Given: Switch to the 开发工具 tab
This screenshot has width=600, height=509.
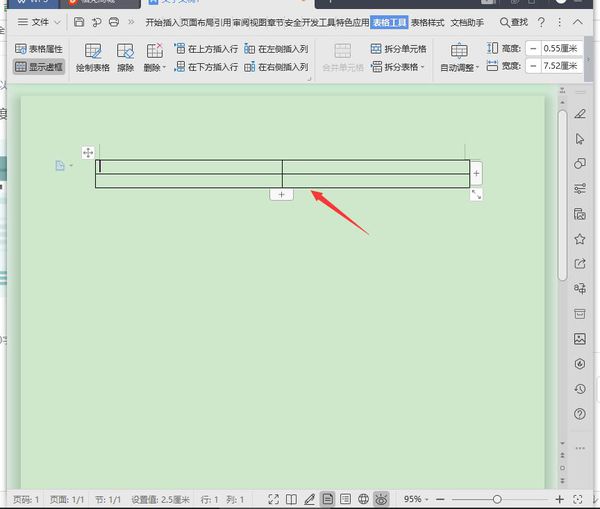Looking at the screenshot, I should tap(318, 23).
